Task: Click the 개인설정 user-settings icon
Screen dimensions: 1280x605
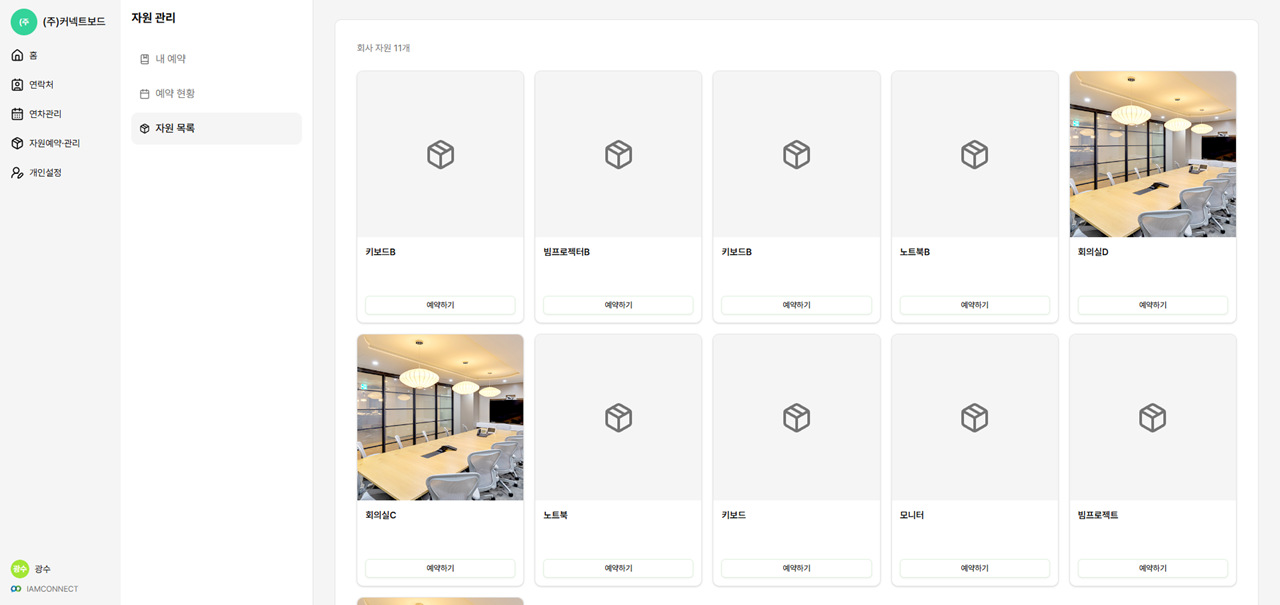Action: pos(17,173)
